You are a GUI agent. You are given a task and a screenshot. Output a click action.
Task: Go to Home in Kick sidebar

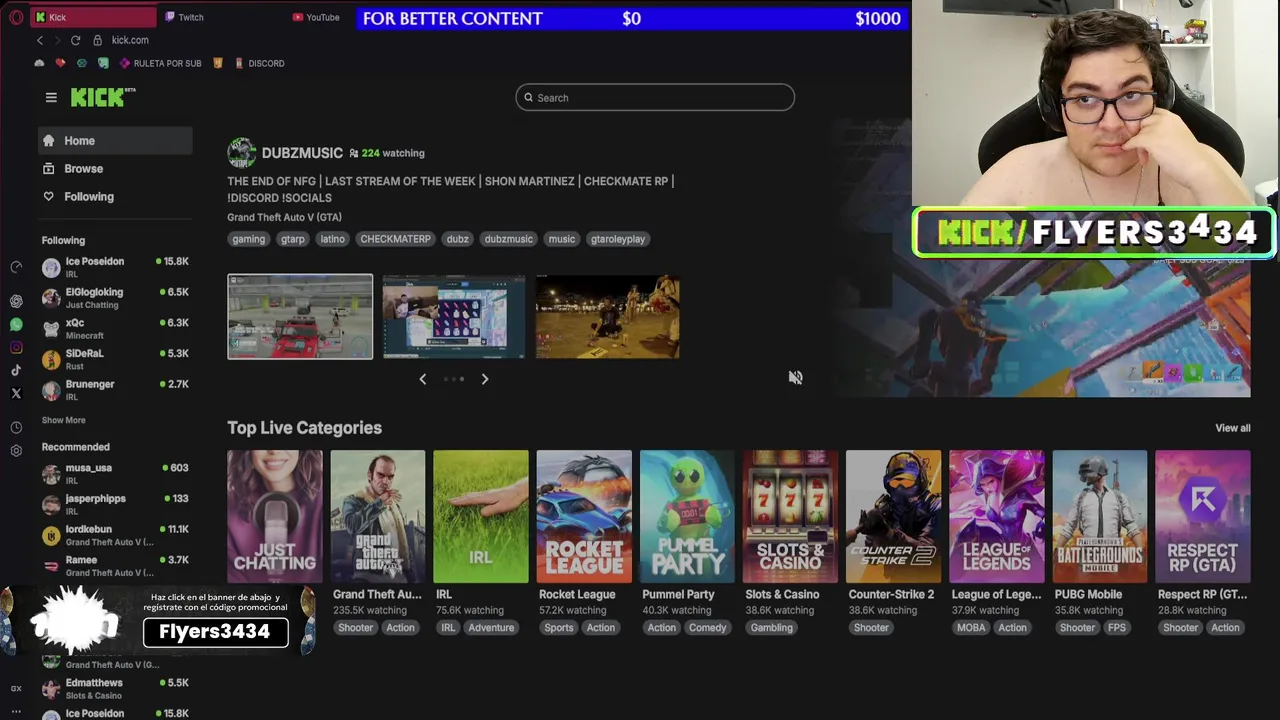115,141
